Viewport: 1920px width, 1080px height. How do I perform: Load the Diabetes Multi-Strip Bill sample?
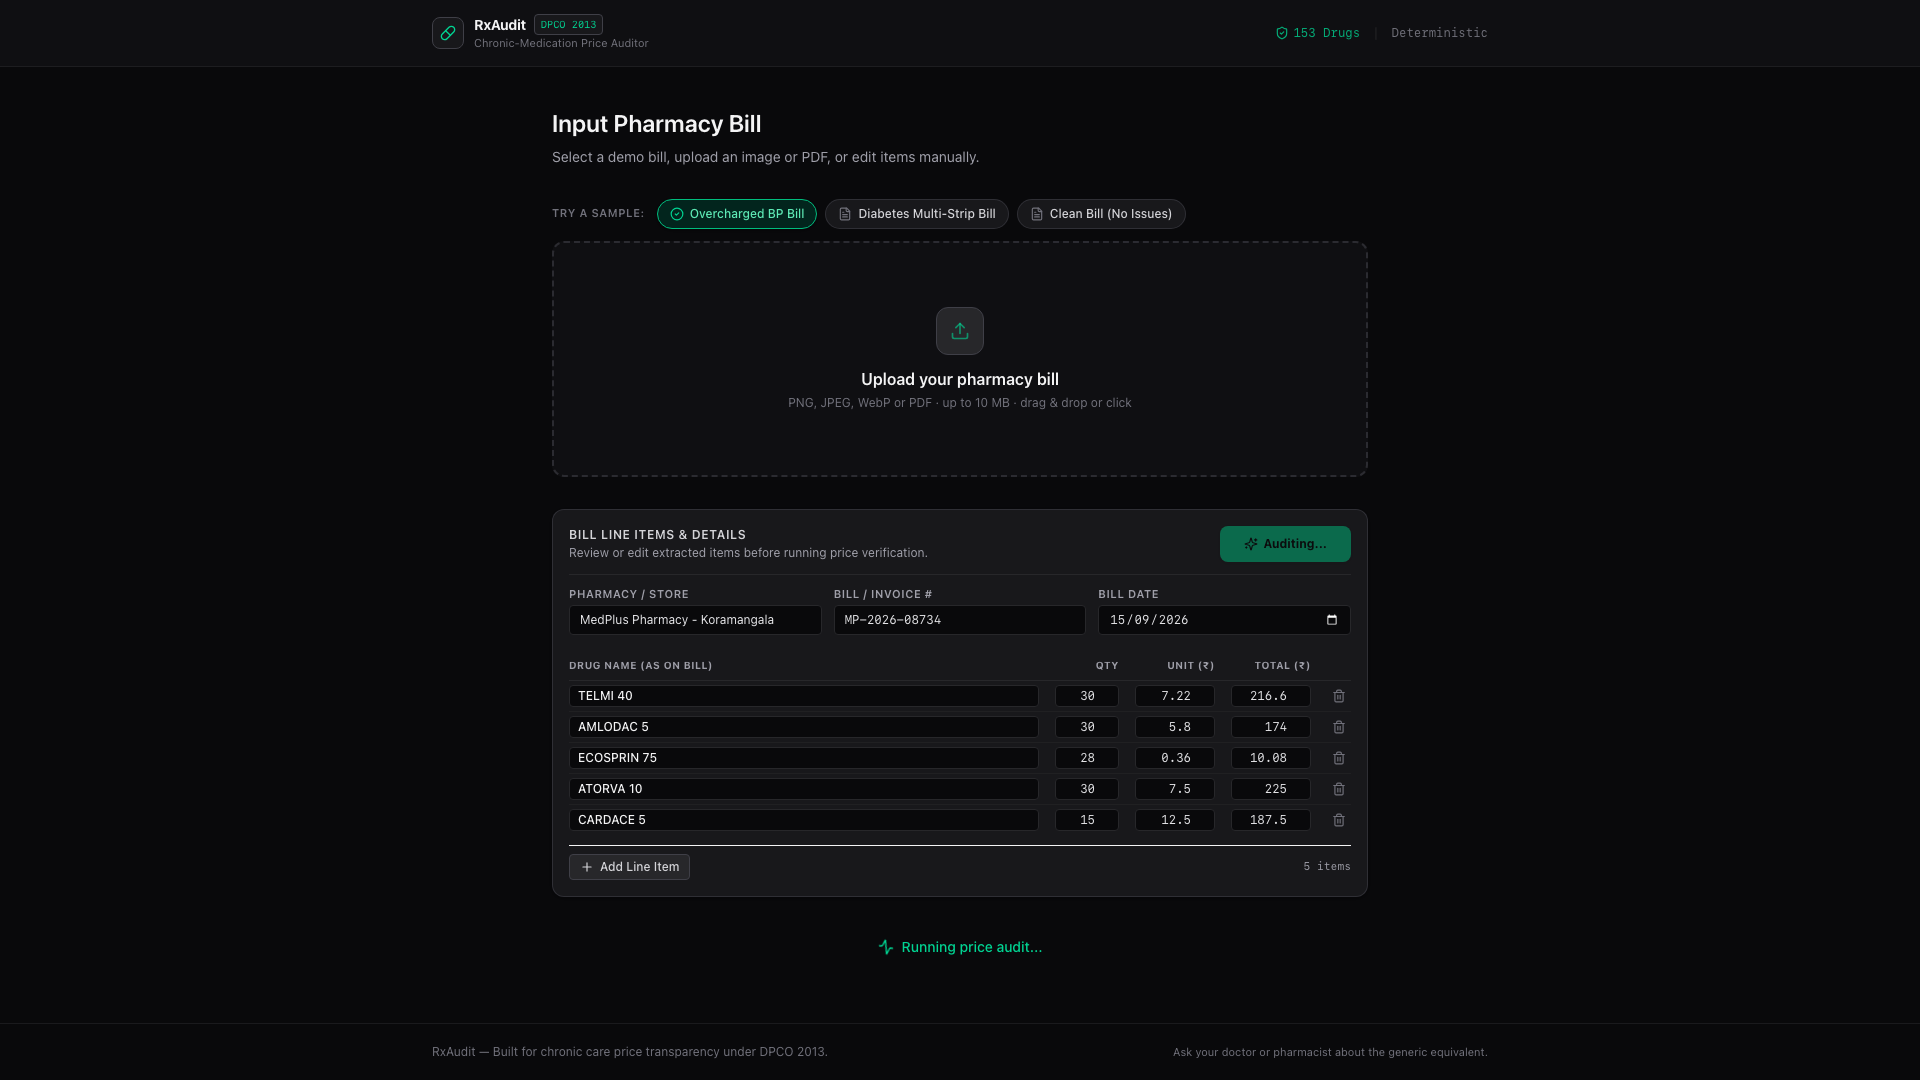917,214
